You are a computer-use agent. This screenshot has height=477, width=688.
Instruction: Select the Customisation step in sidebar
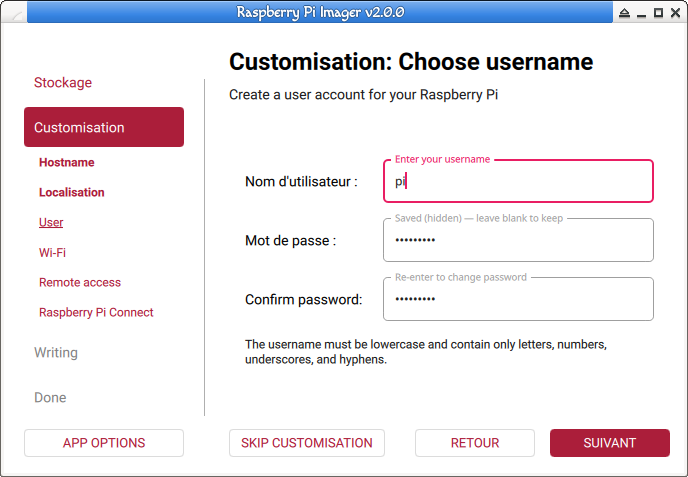click(x=104, y=127)
